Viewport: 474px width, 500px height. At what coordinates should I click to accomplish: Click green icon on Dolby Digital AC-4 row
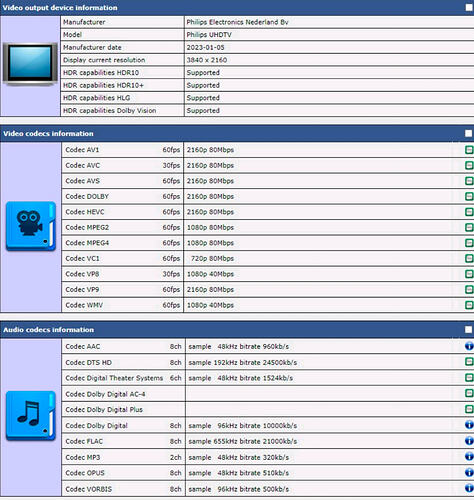coord(469,393)
